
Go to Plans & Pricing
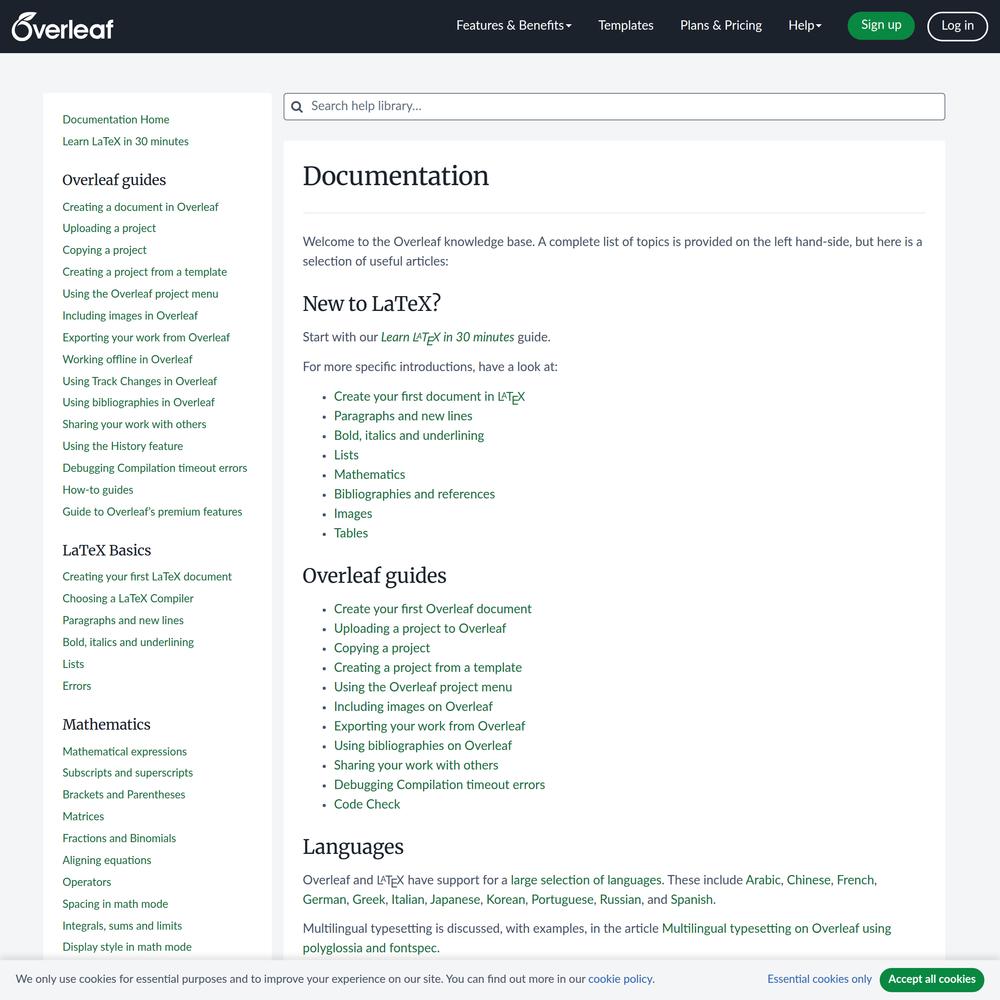[721, 26]
